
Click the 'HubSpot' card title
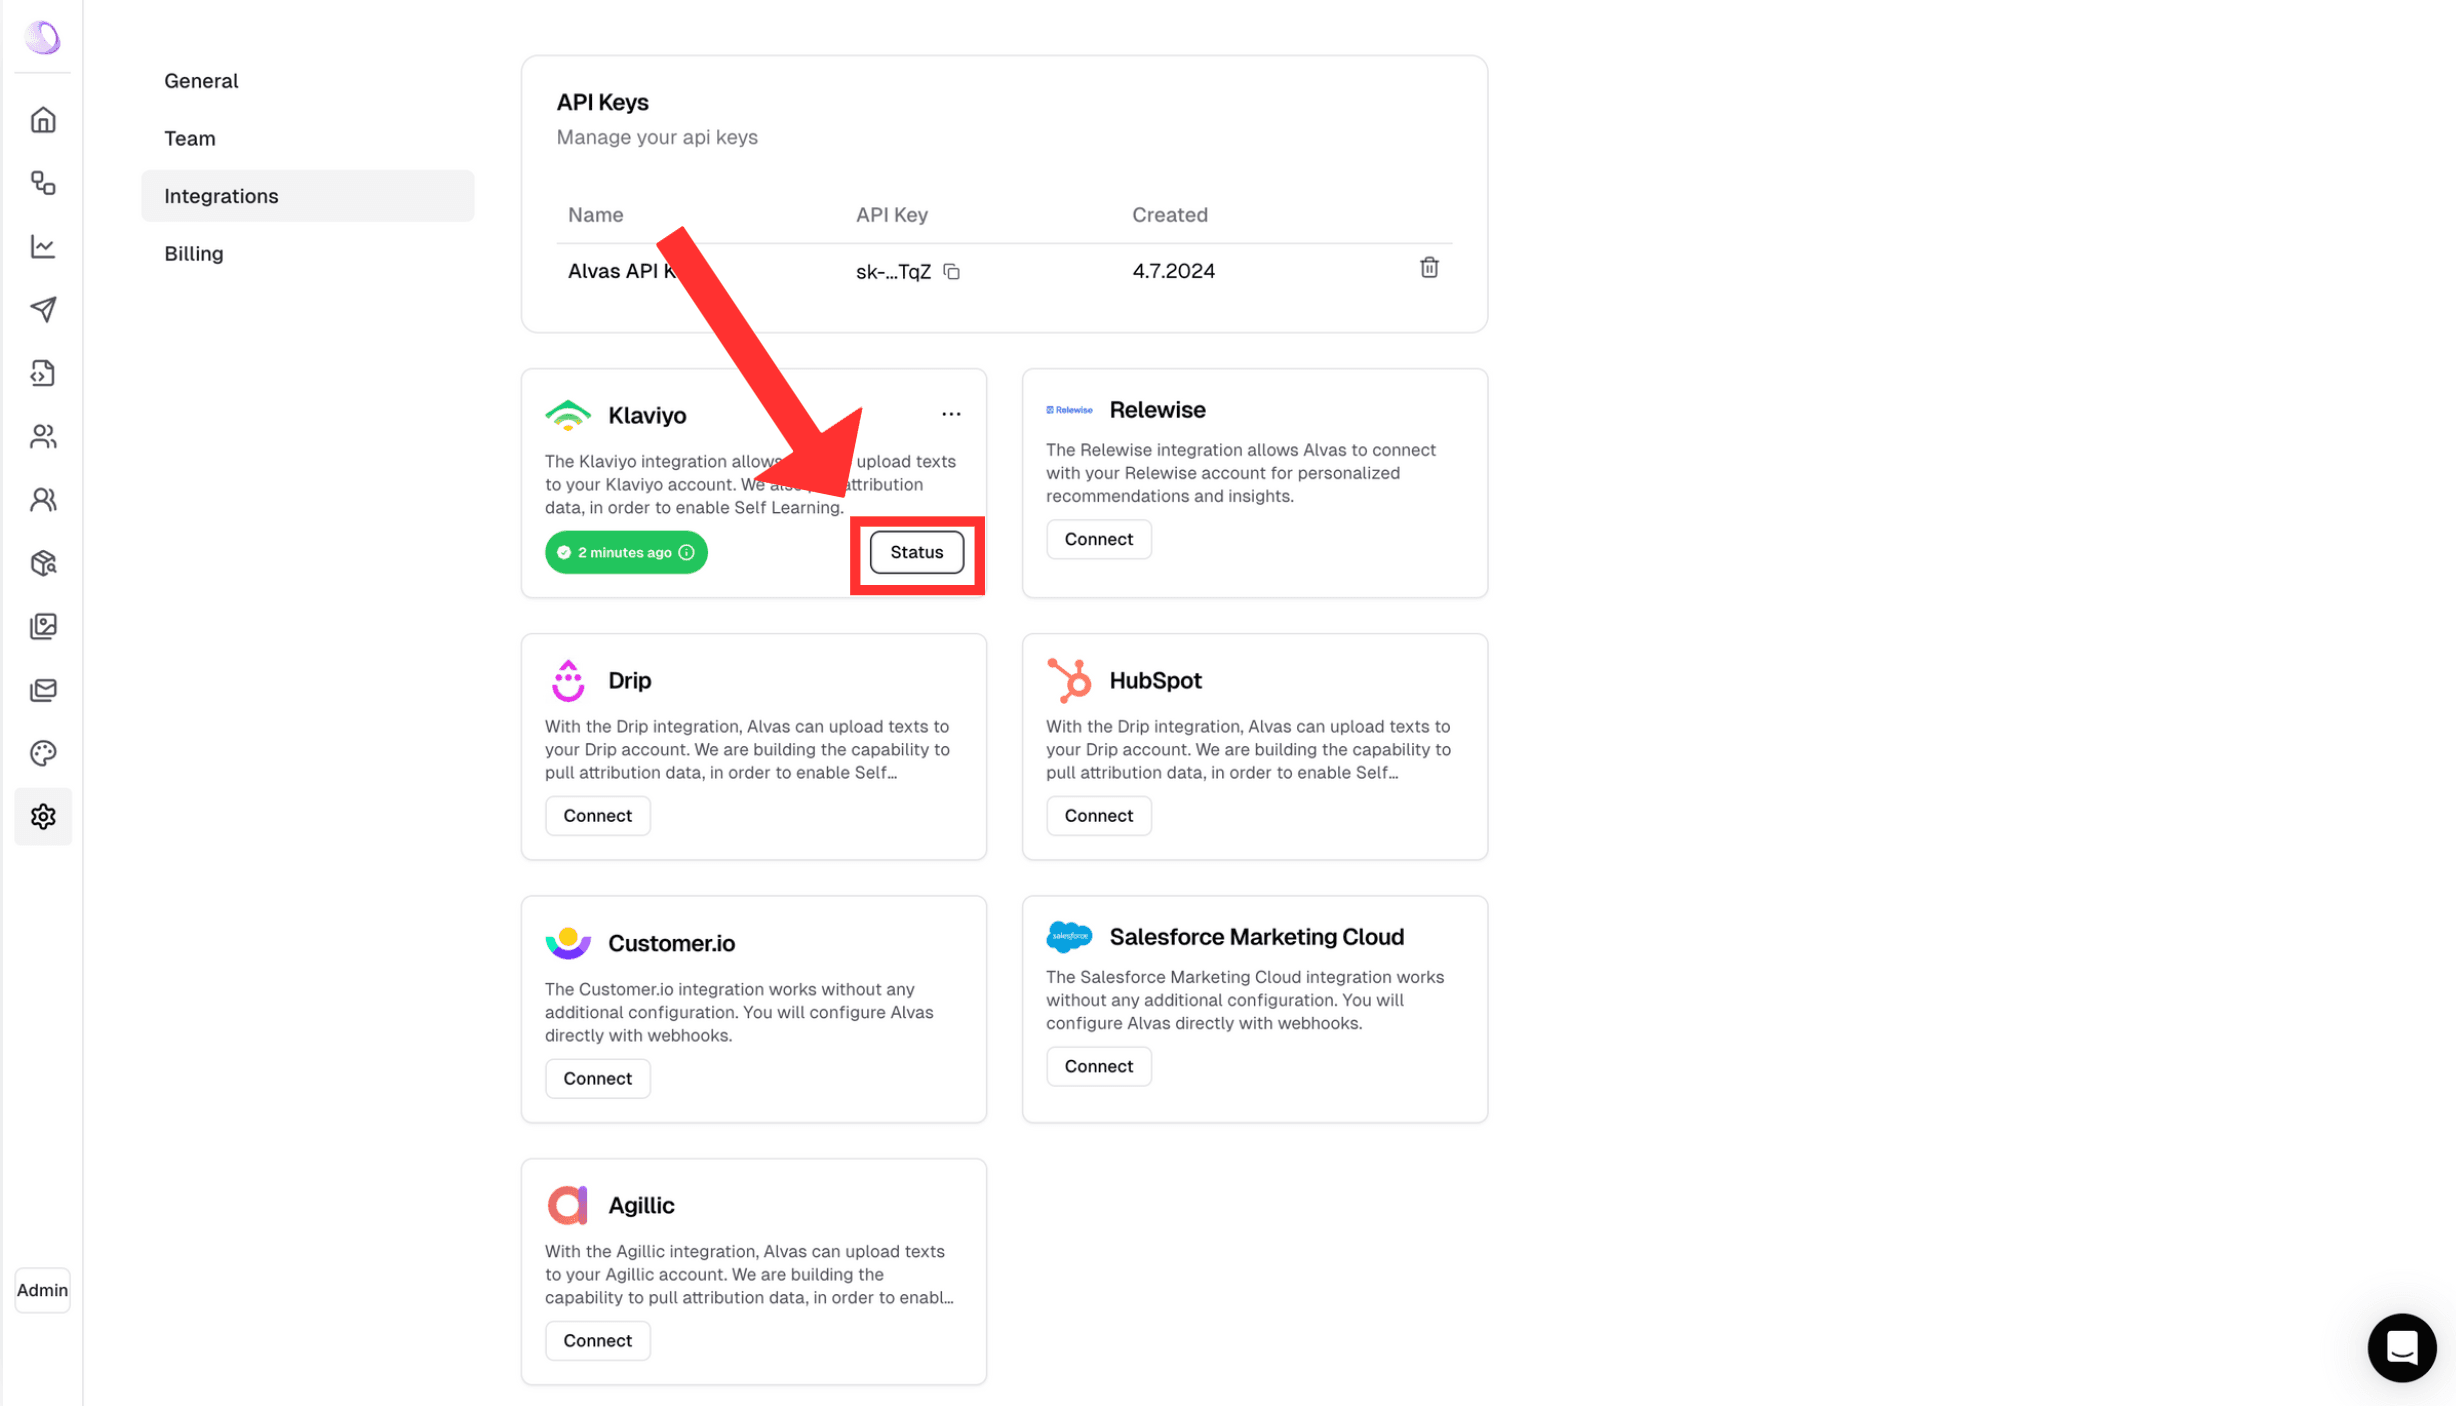[1155, 681]
